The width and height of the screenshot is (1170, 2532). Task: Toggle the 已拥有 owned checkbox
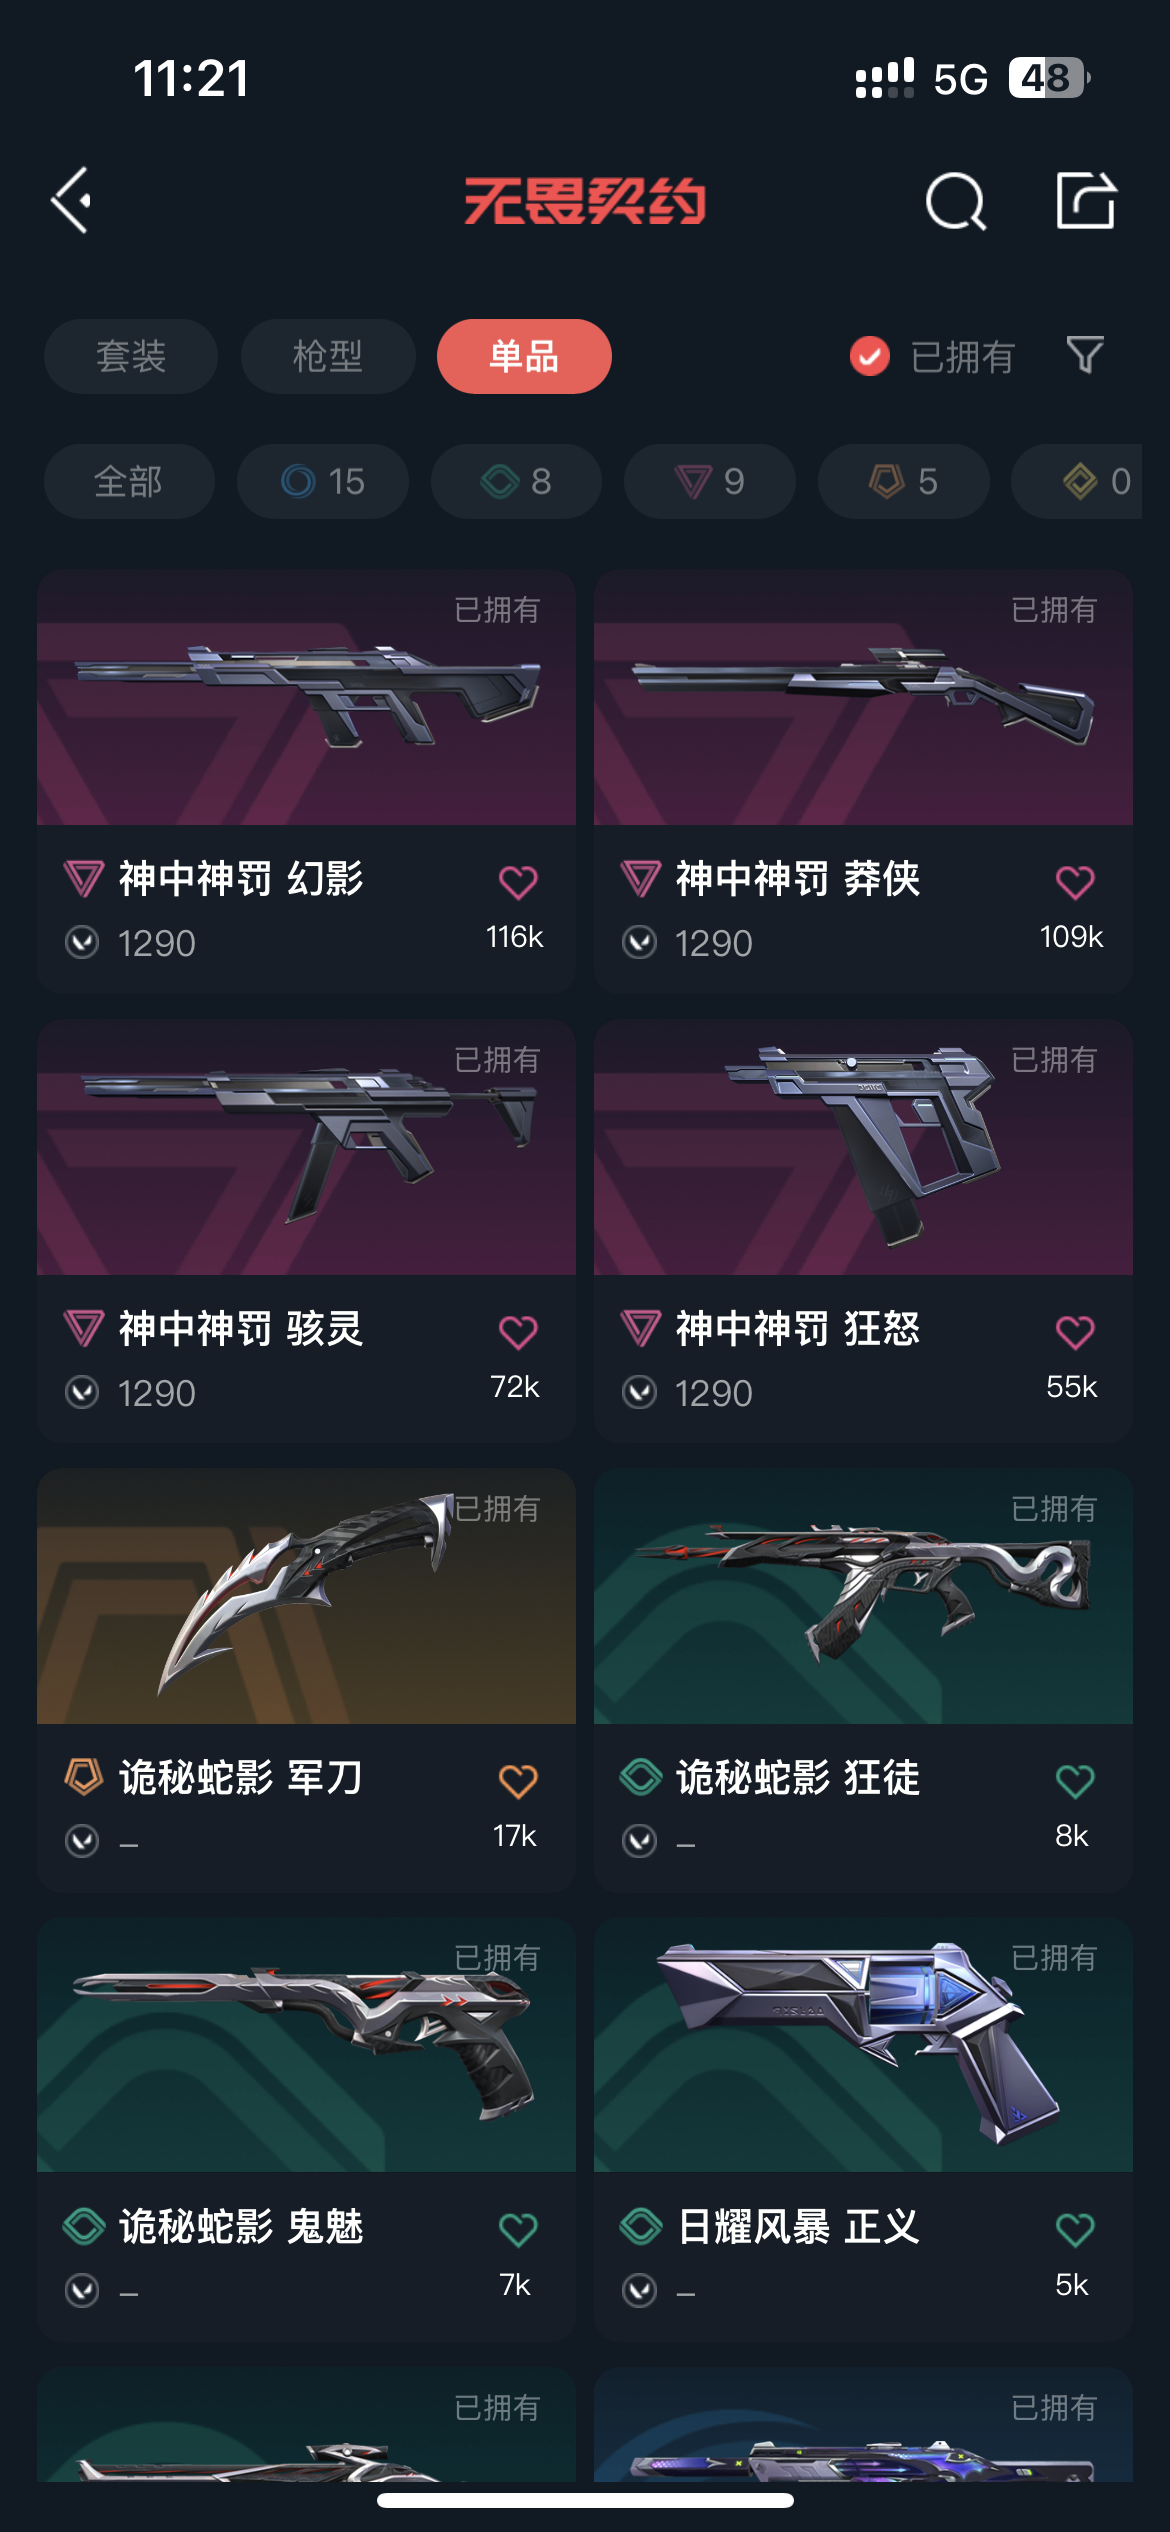click(x=869, y=356)
